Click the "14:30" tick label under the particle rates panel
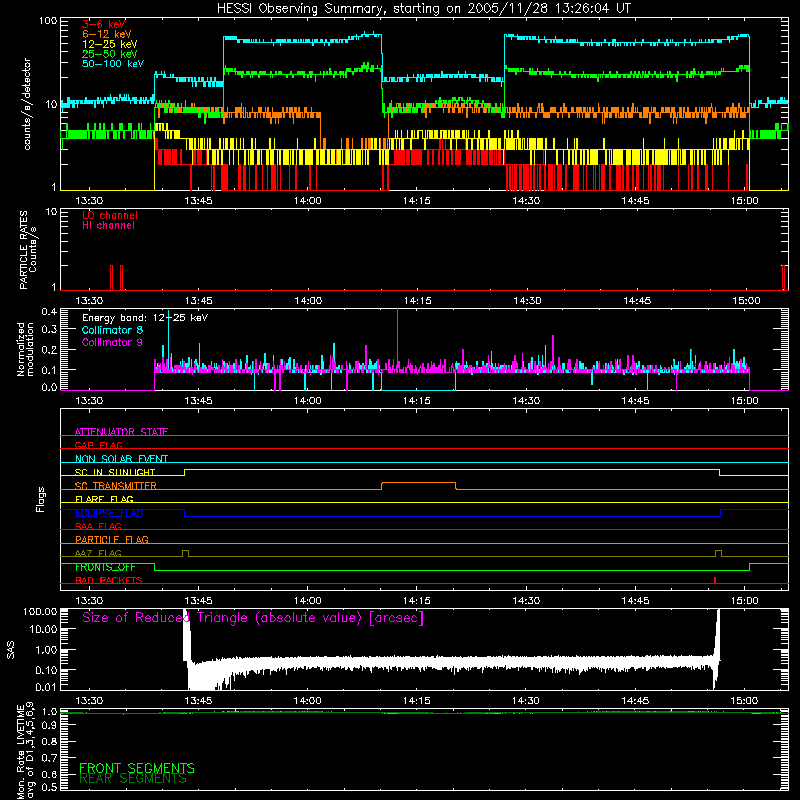 [x=527, y=301]
